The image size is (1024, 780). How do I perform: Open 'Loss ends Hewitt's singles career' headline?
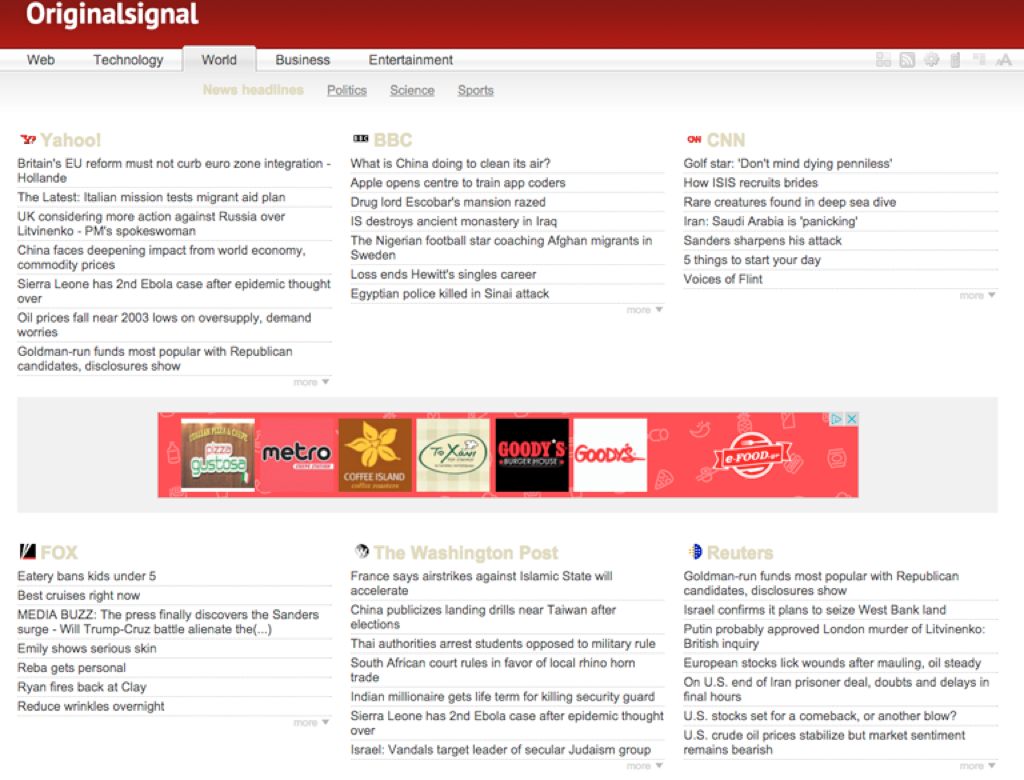point(443,274)
